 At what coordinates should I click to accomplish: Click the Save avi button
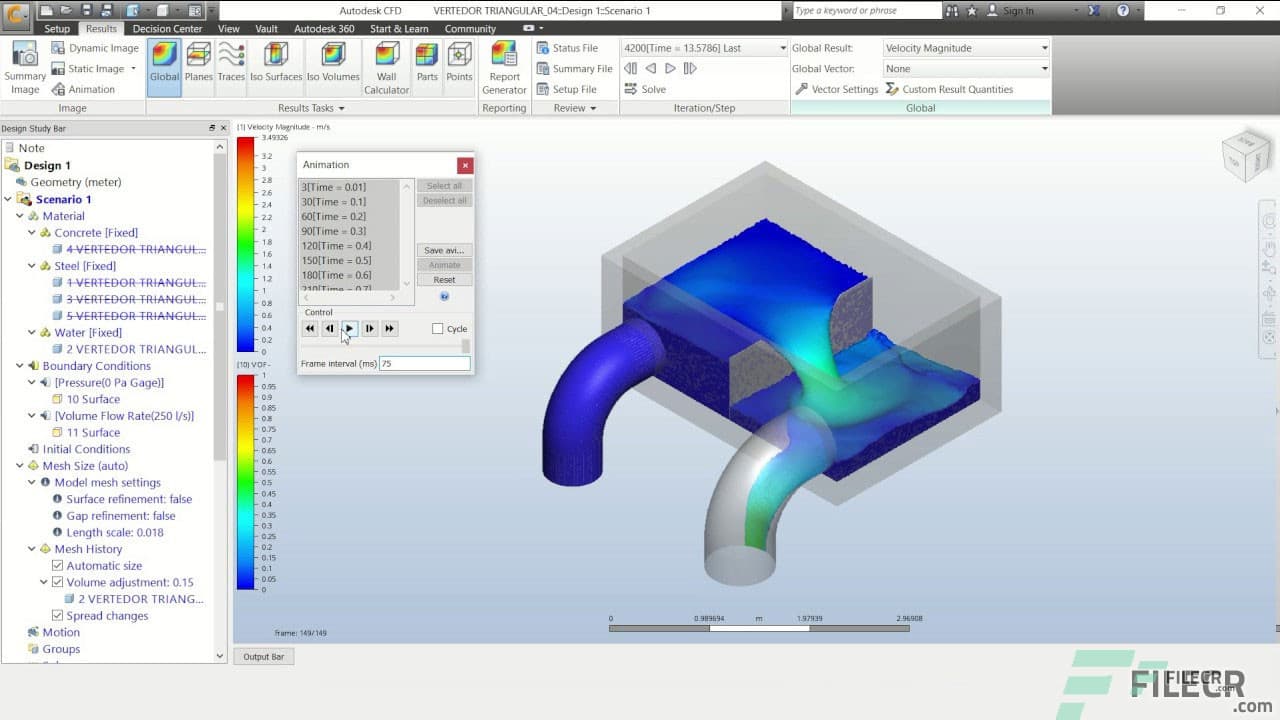pyautogui.click(x=444, y=250)
